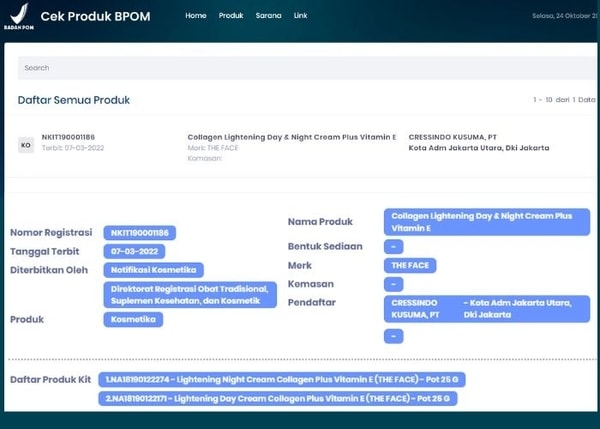The image size is (600, 429).
Task: Click the Merk: THE FACE text in list row
Action: point(213,148)
